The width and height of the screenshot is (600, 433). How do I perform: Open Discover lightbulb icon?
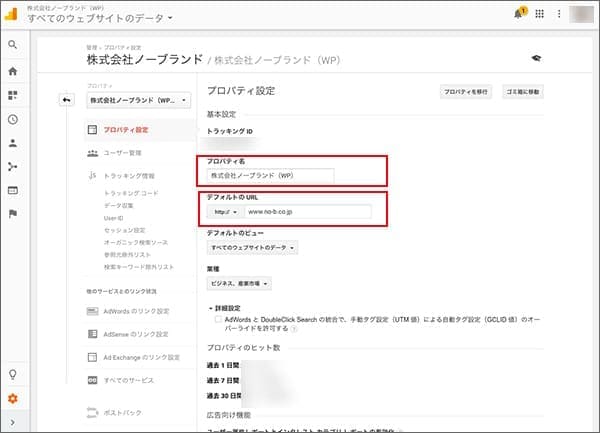pos(13,374)
